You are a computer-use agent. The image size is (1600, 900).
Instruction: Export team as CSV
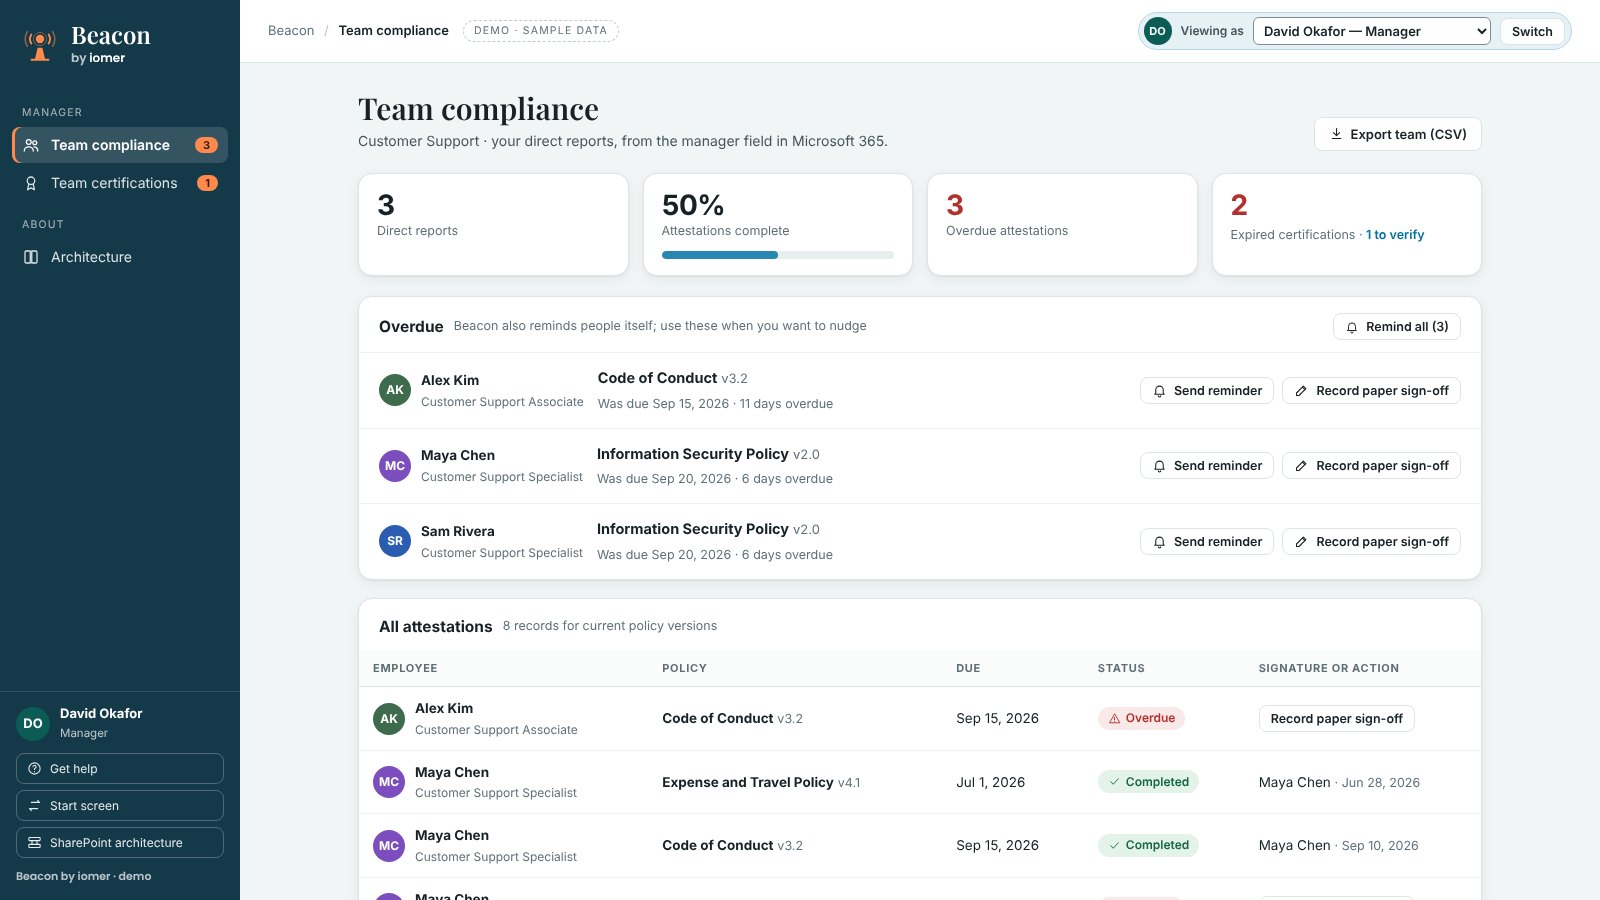(x=1397, y=134)
